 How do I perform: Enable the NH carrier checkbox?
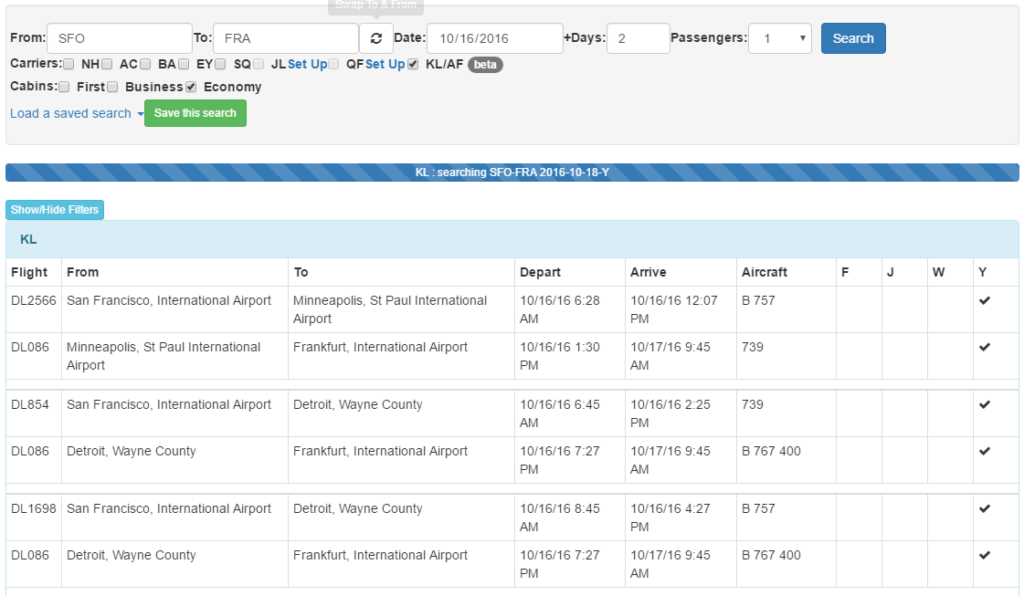coord(69,64)
